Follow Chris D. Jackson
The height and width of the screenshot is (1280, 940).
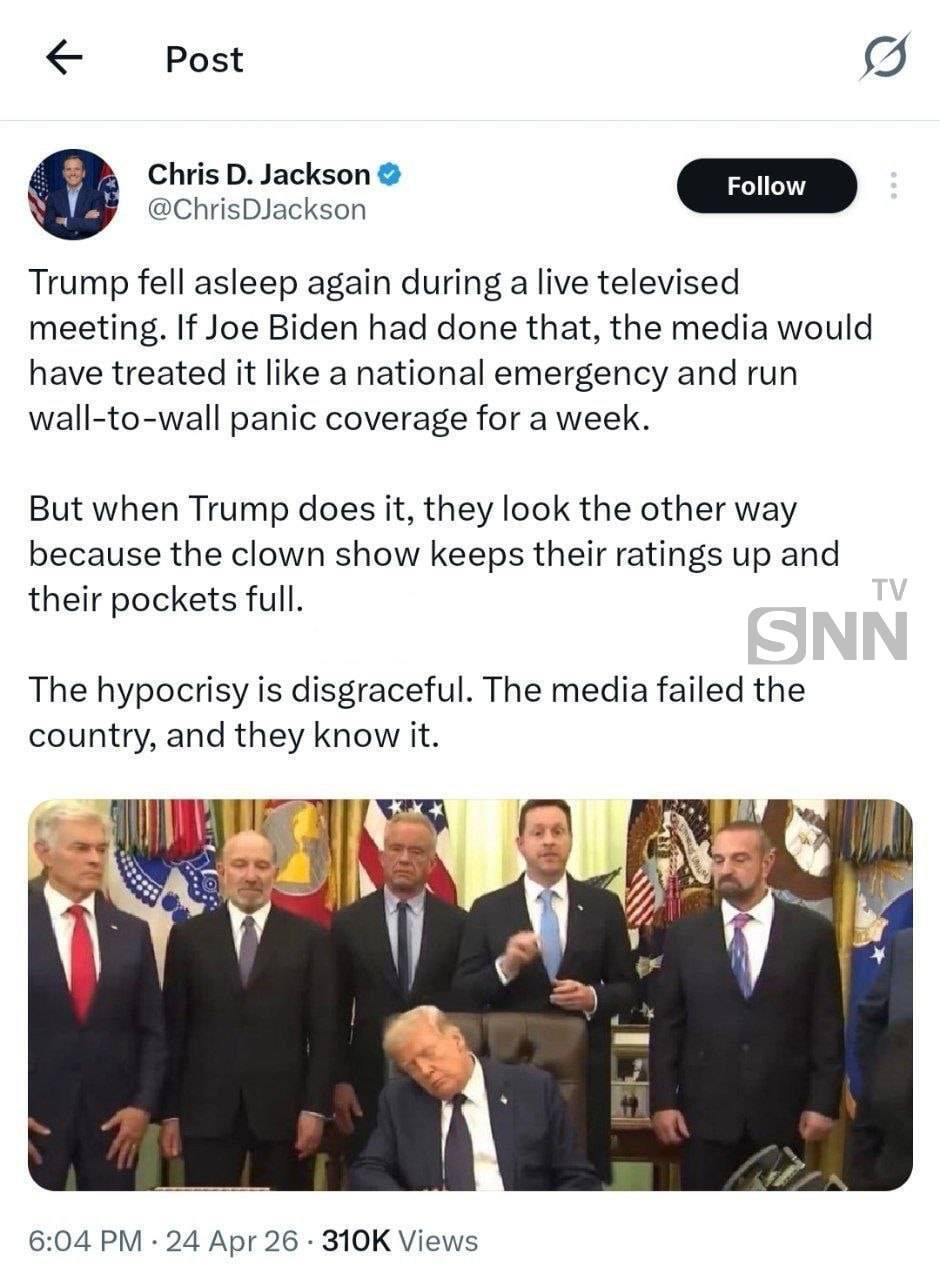[x=766, y=186]
